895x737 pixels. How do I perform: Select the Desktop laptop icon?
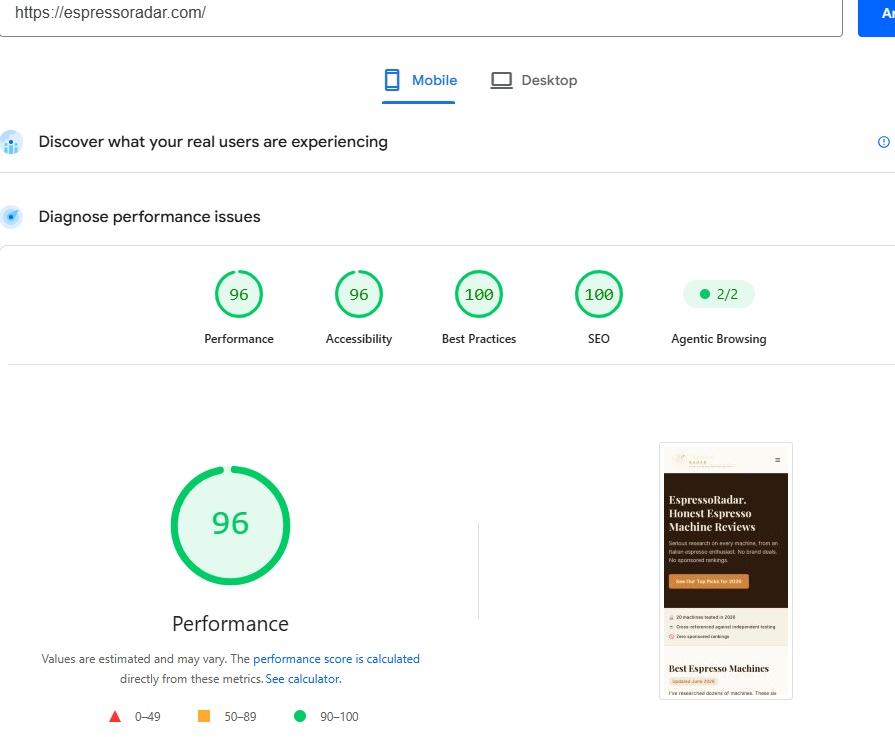pyautogui.click(x=501, y=80)
